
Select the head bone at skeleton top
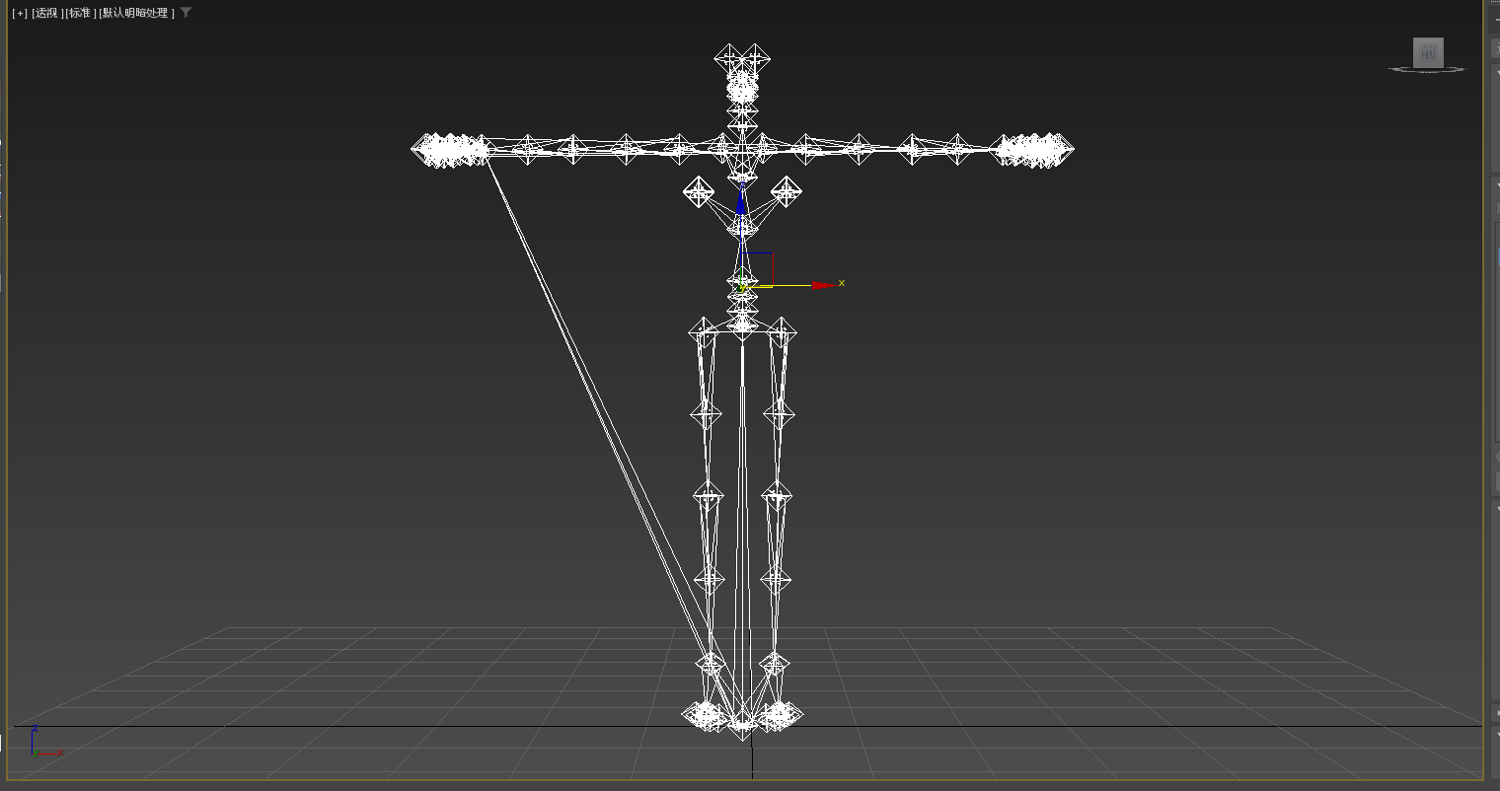point(742,60)
